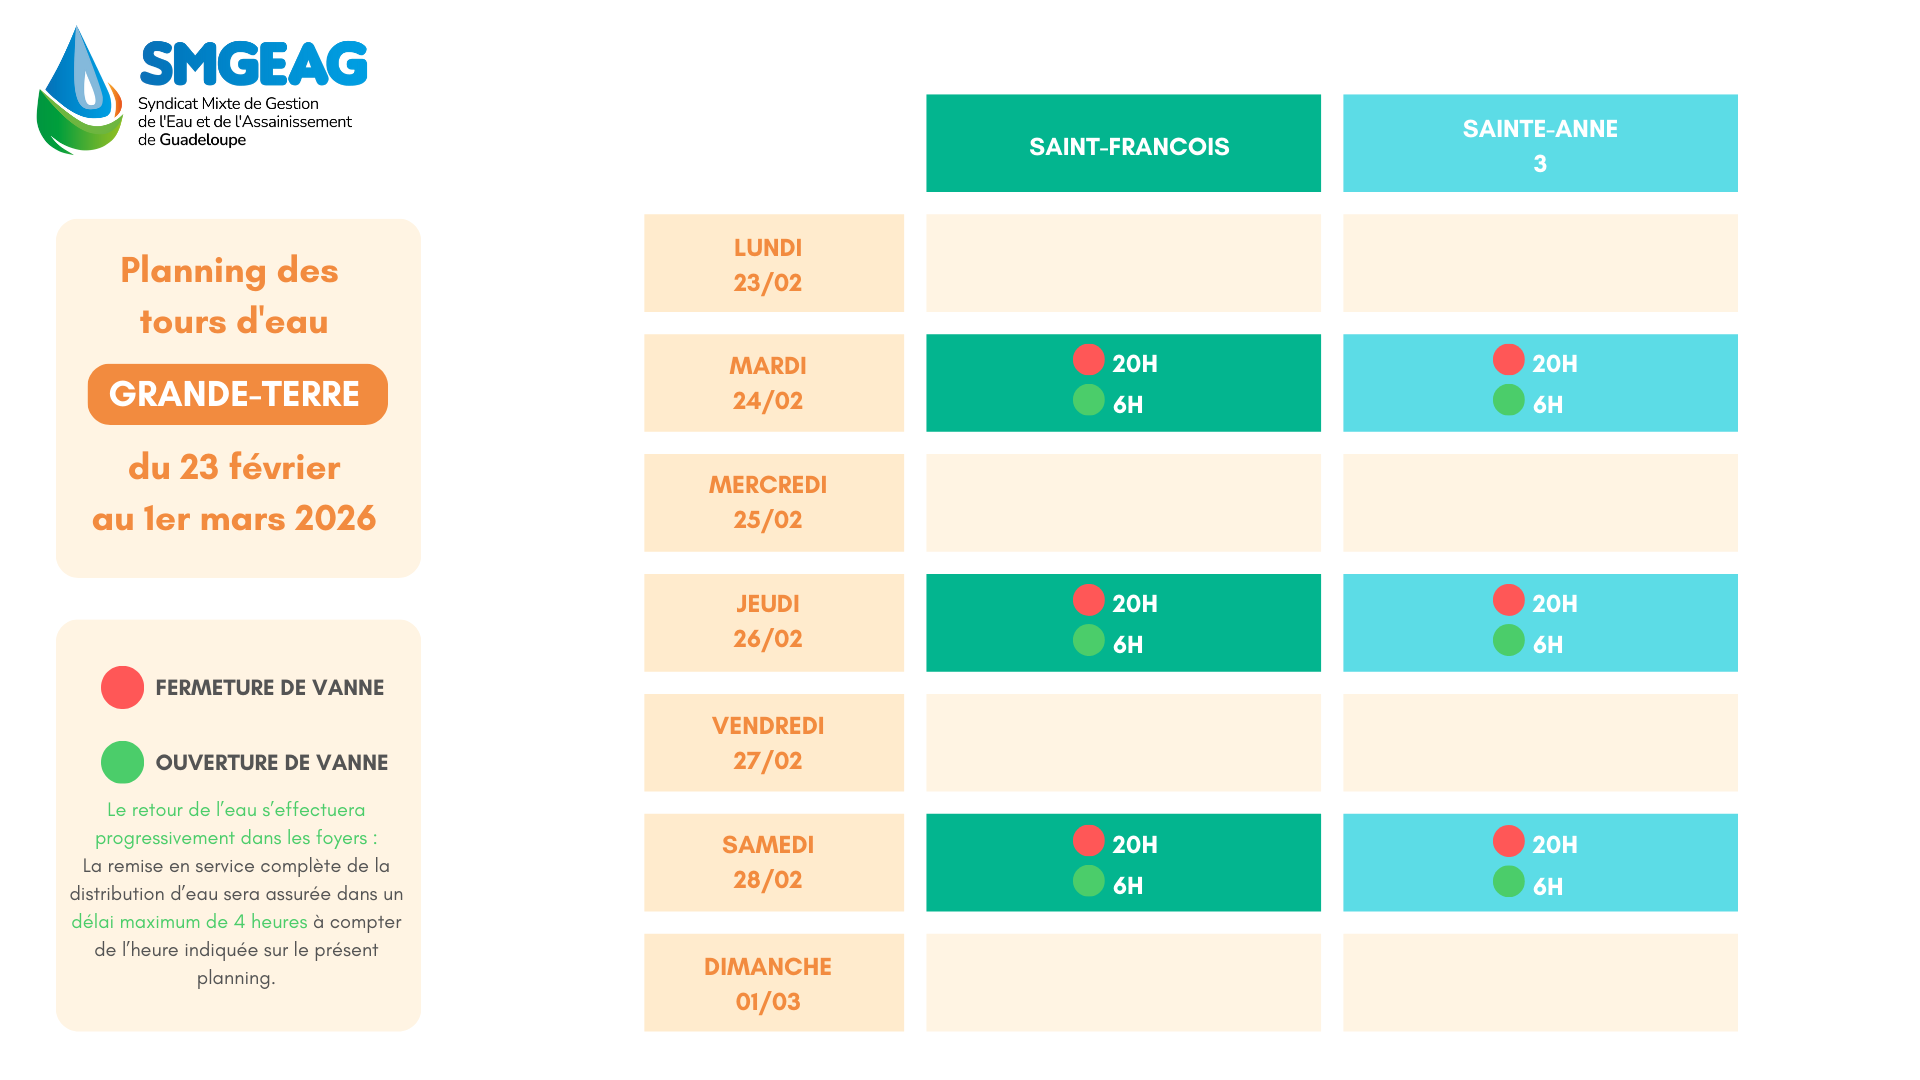This screenshot has height=1080, width=1920.
Task: Click Saturday's red closing dot for Saint-Francois
Action: (x=1088, y=841)
